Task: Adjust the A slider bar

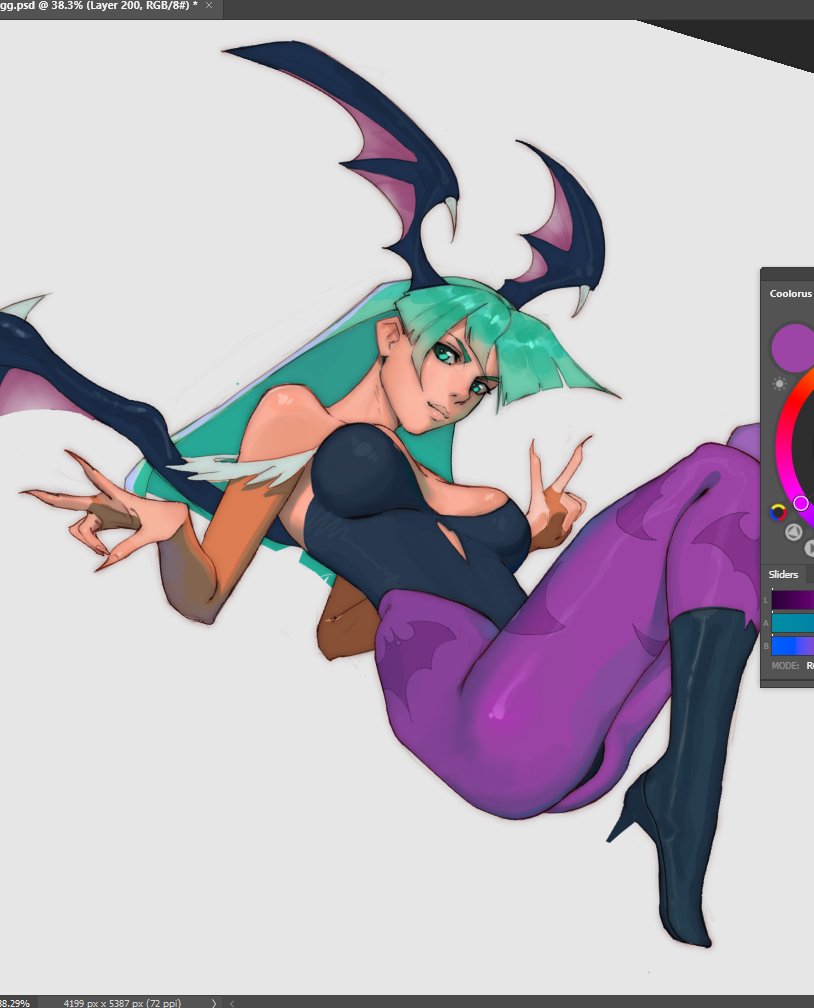Action: click(793, 624)
